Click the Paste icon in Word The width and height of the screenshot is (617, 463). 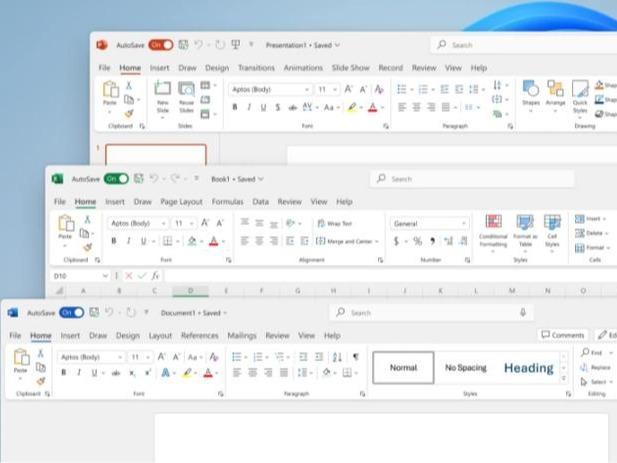(20, 358)
